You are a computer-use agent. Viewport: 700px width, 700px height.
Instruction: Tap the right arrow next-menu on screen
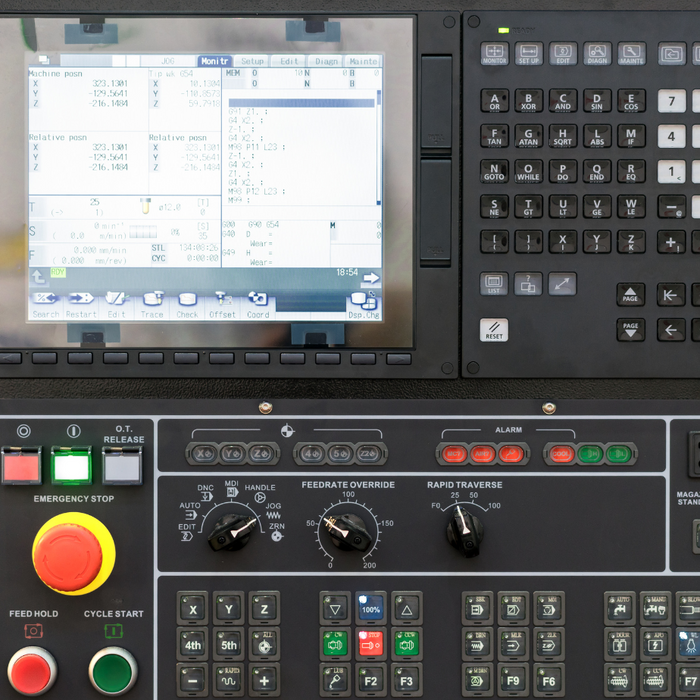(371, 278)
